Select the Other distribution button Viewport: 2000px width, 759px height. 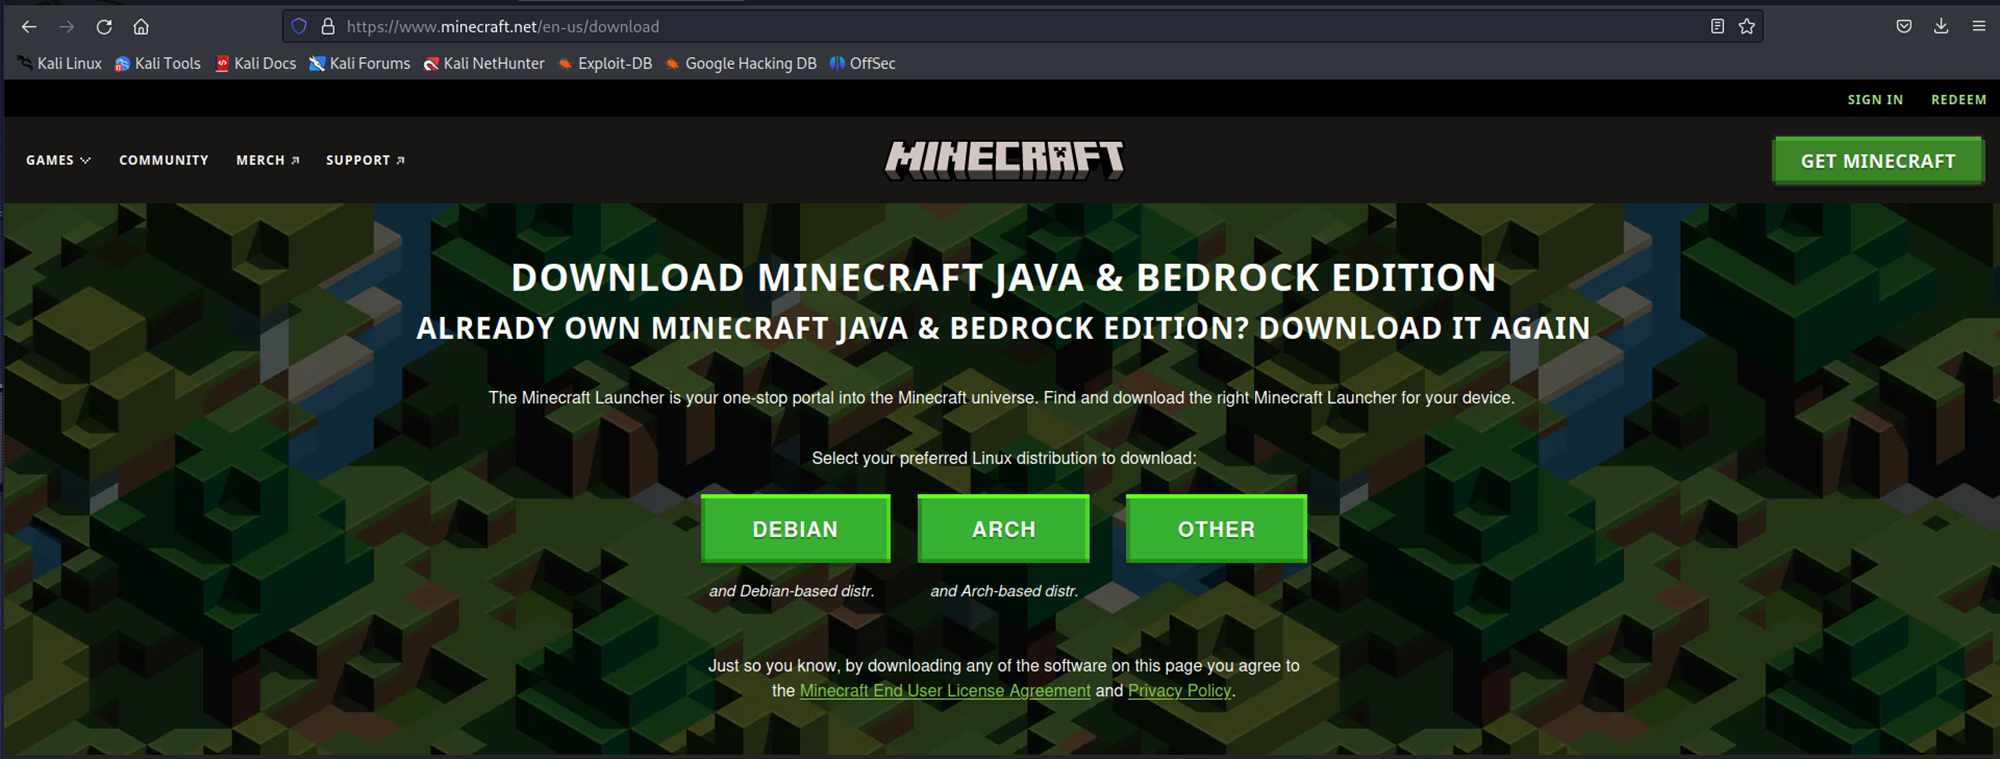(1216, 529)
